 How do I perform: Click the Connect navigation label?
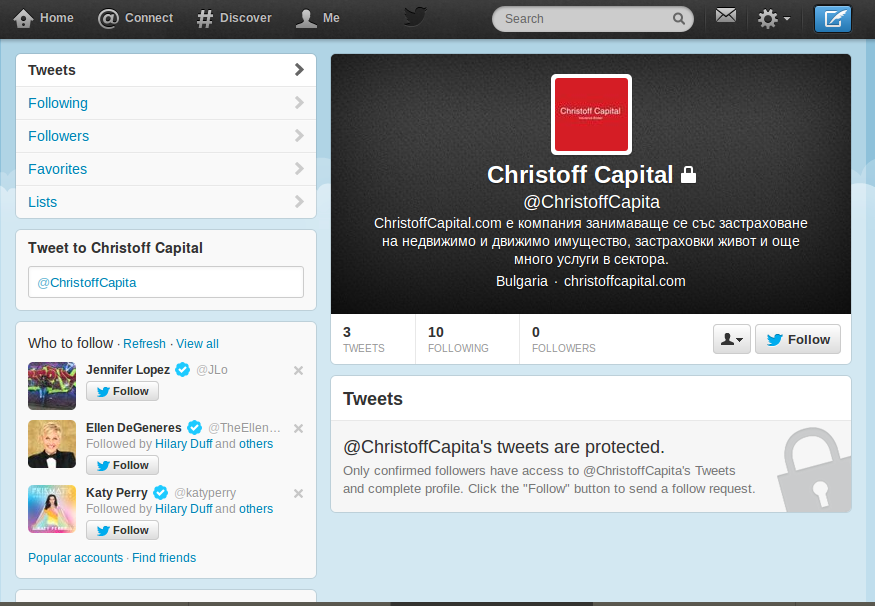pos(149,18)
